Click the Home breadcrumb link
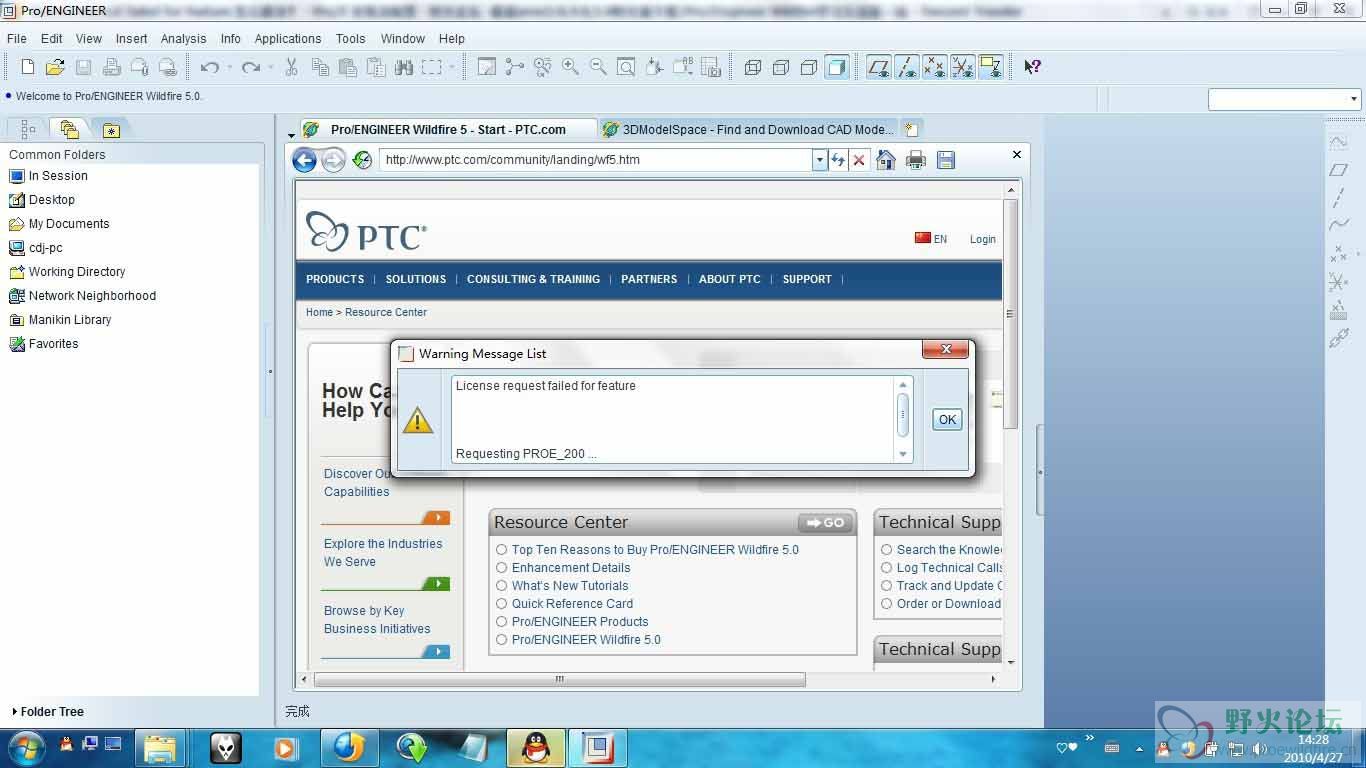Image resolution: width=1366 pixels, height=768 pixels. pos(319,312)
